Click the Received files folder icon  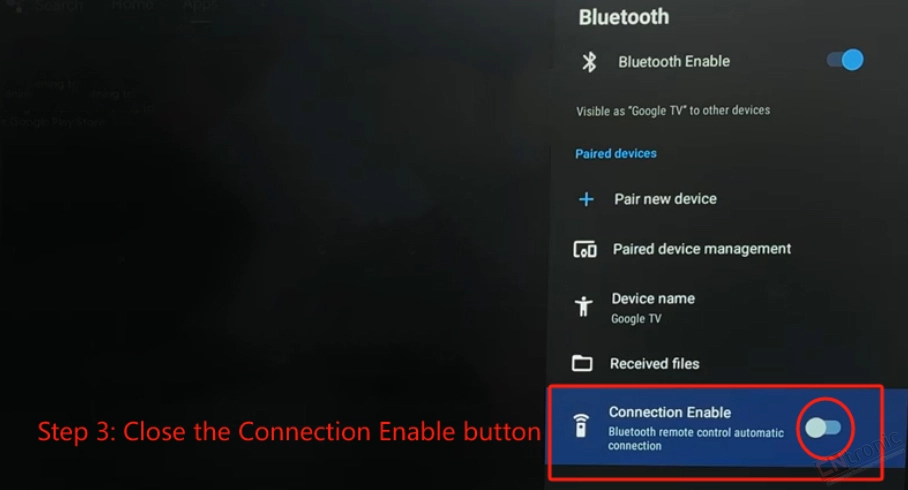pyautogui.click(x=582, y=363)
